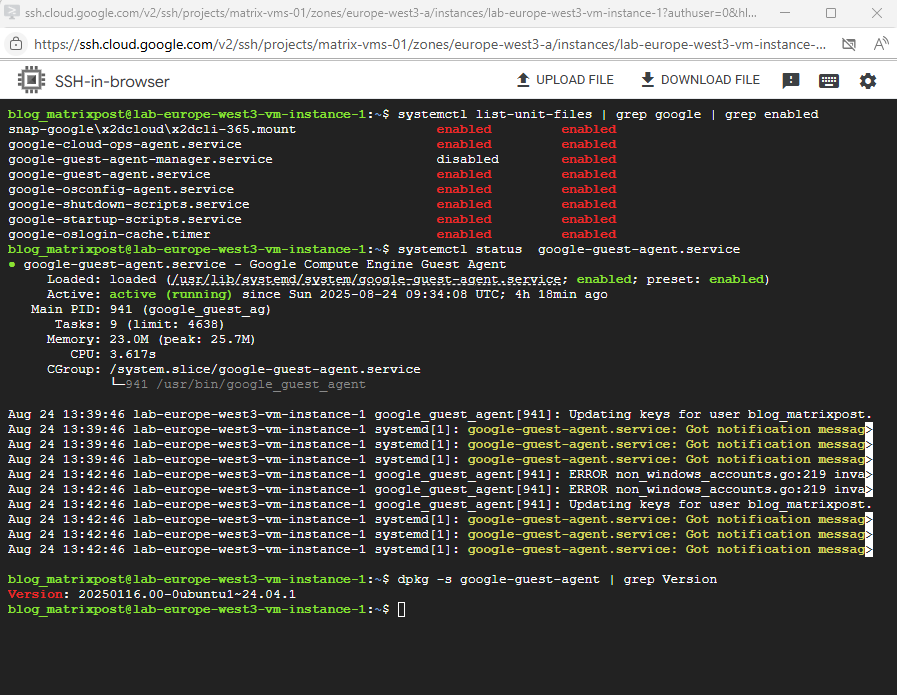Screen dimensions: 897x695
Task: Click google-cloud-ops-agent.service text
Action: pos(125,144)
